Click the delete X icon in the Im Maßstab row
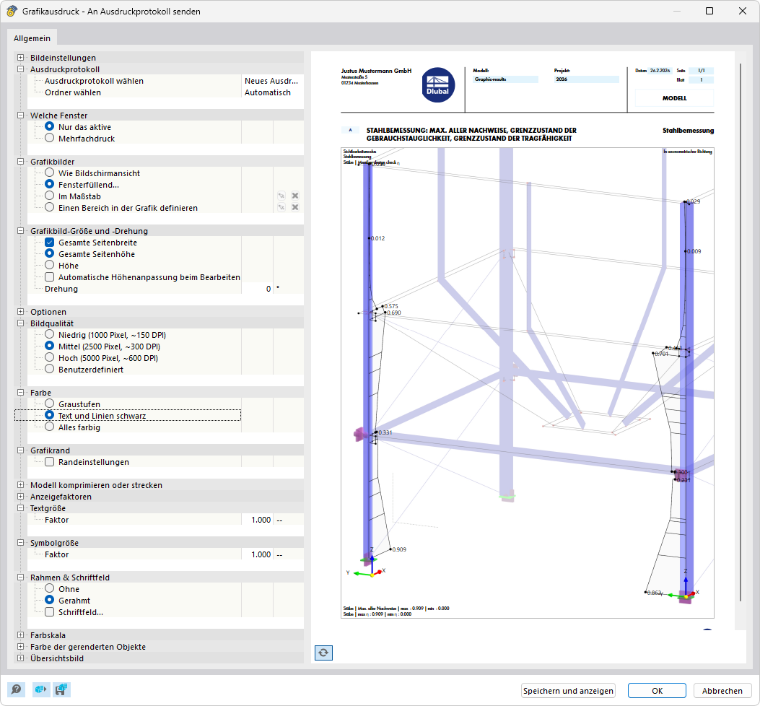Viewport: 760px width, 706px height. (295, 196)
